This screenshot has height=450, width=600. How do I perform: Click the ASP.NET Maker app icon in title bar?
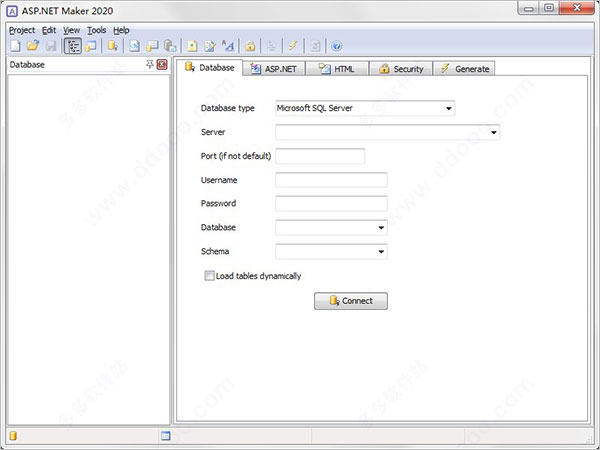click(12, 11)
